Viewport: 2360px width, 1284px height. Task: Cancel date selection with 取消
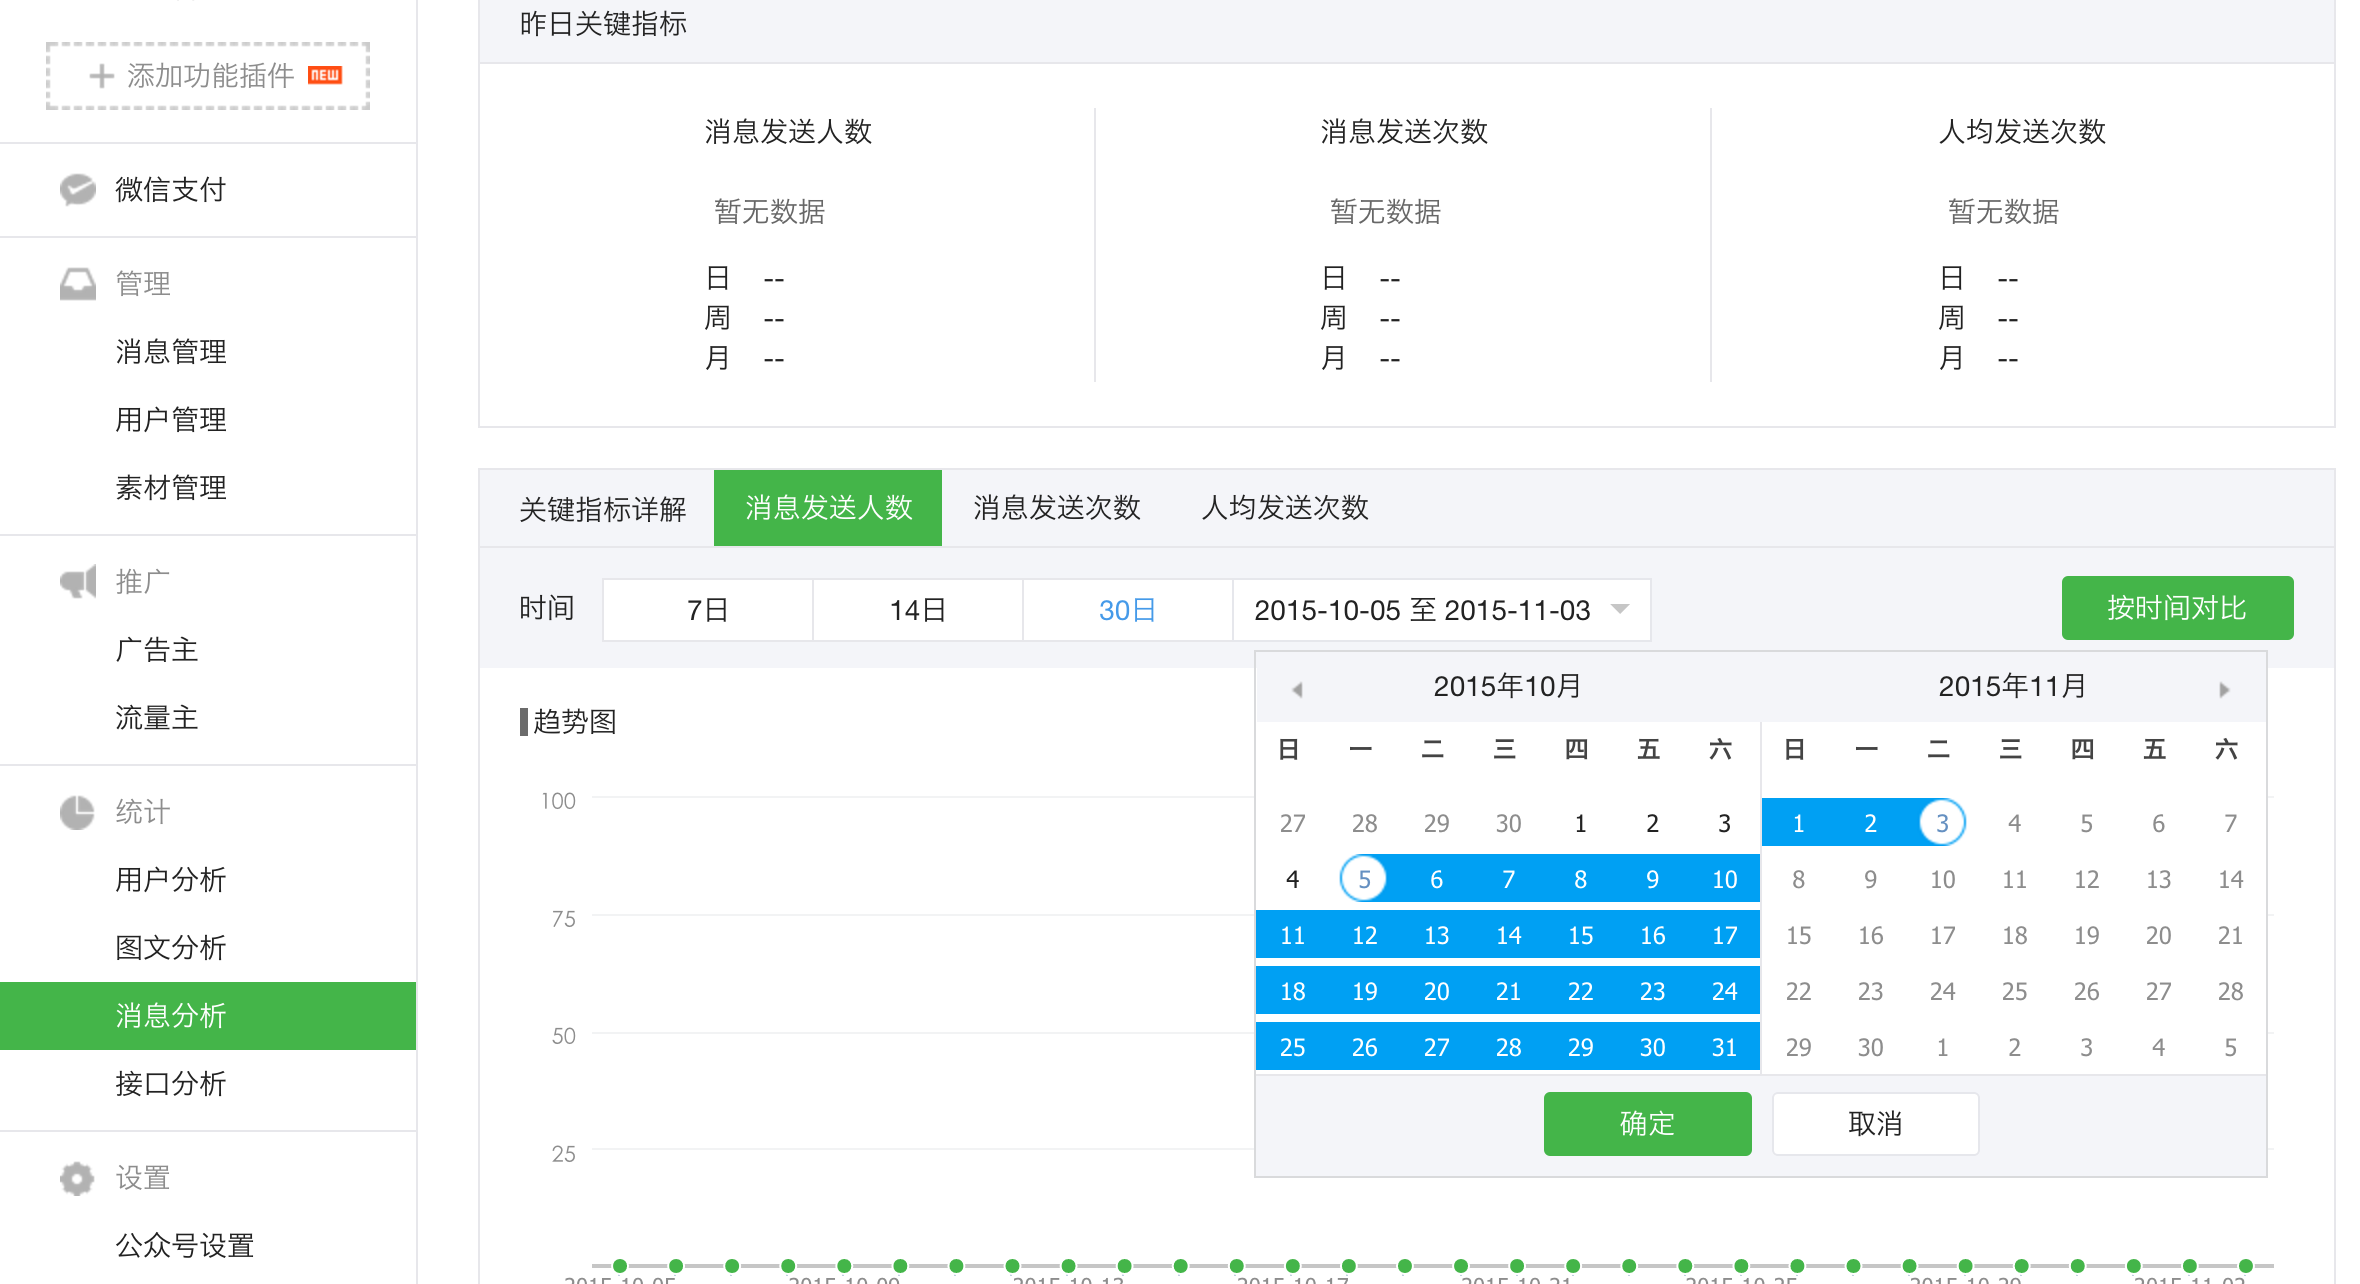point(1875,1124)
